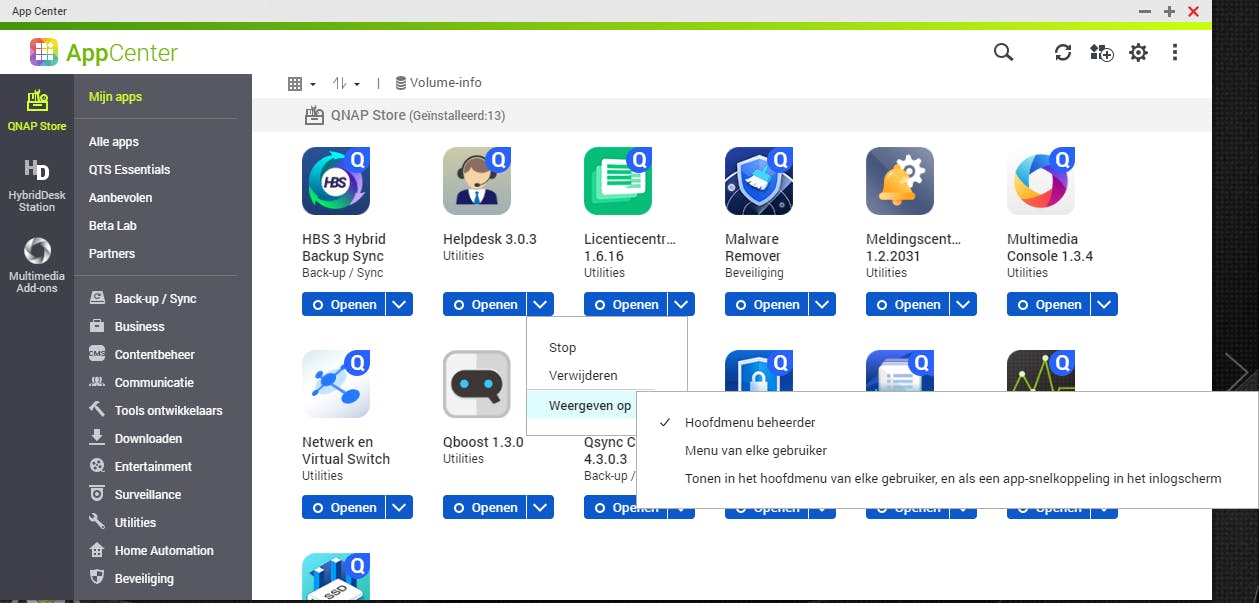Click the Multimedia Console app icon
The width and height of the screenshot is (1259, 603).
tap(1041, 181)
